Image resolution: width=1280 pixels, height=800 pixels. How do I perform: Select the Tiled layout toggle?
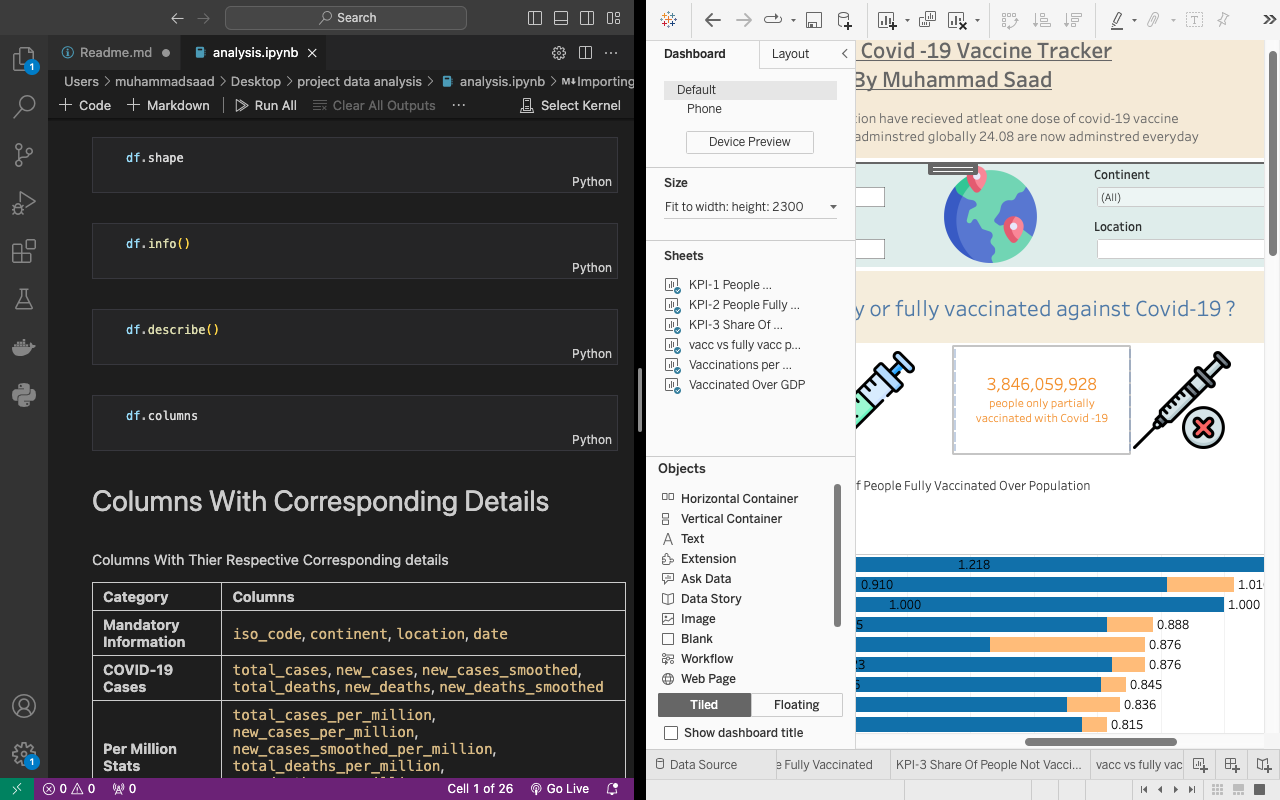(x=704, y=705)
